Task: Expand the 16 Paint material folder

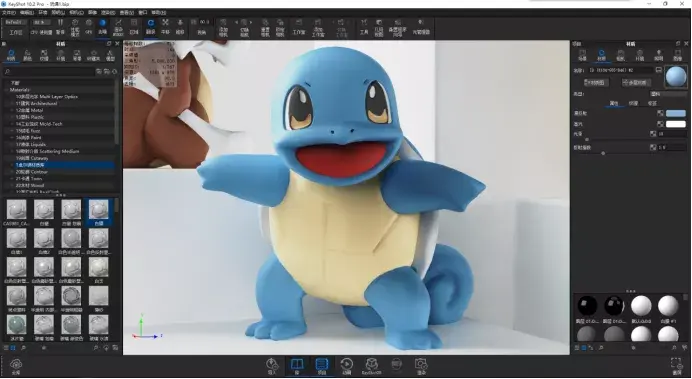Action: click(12, 138)
